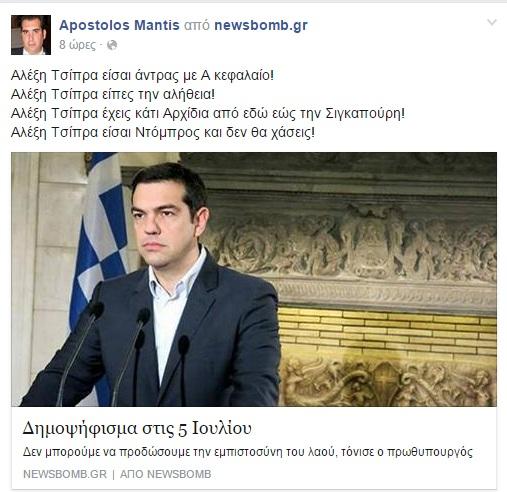Image resolution: width=507 pixels, height=492 pixels.
Task: Click the word "από" in post header
Action: click(x=197, y=26)
